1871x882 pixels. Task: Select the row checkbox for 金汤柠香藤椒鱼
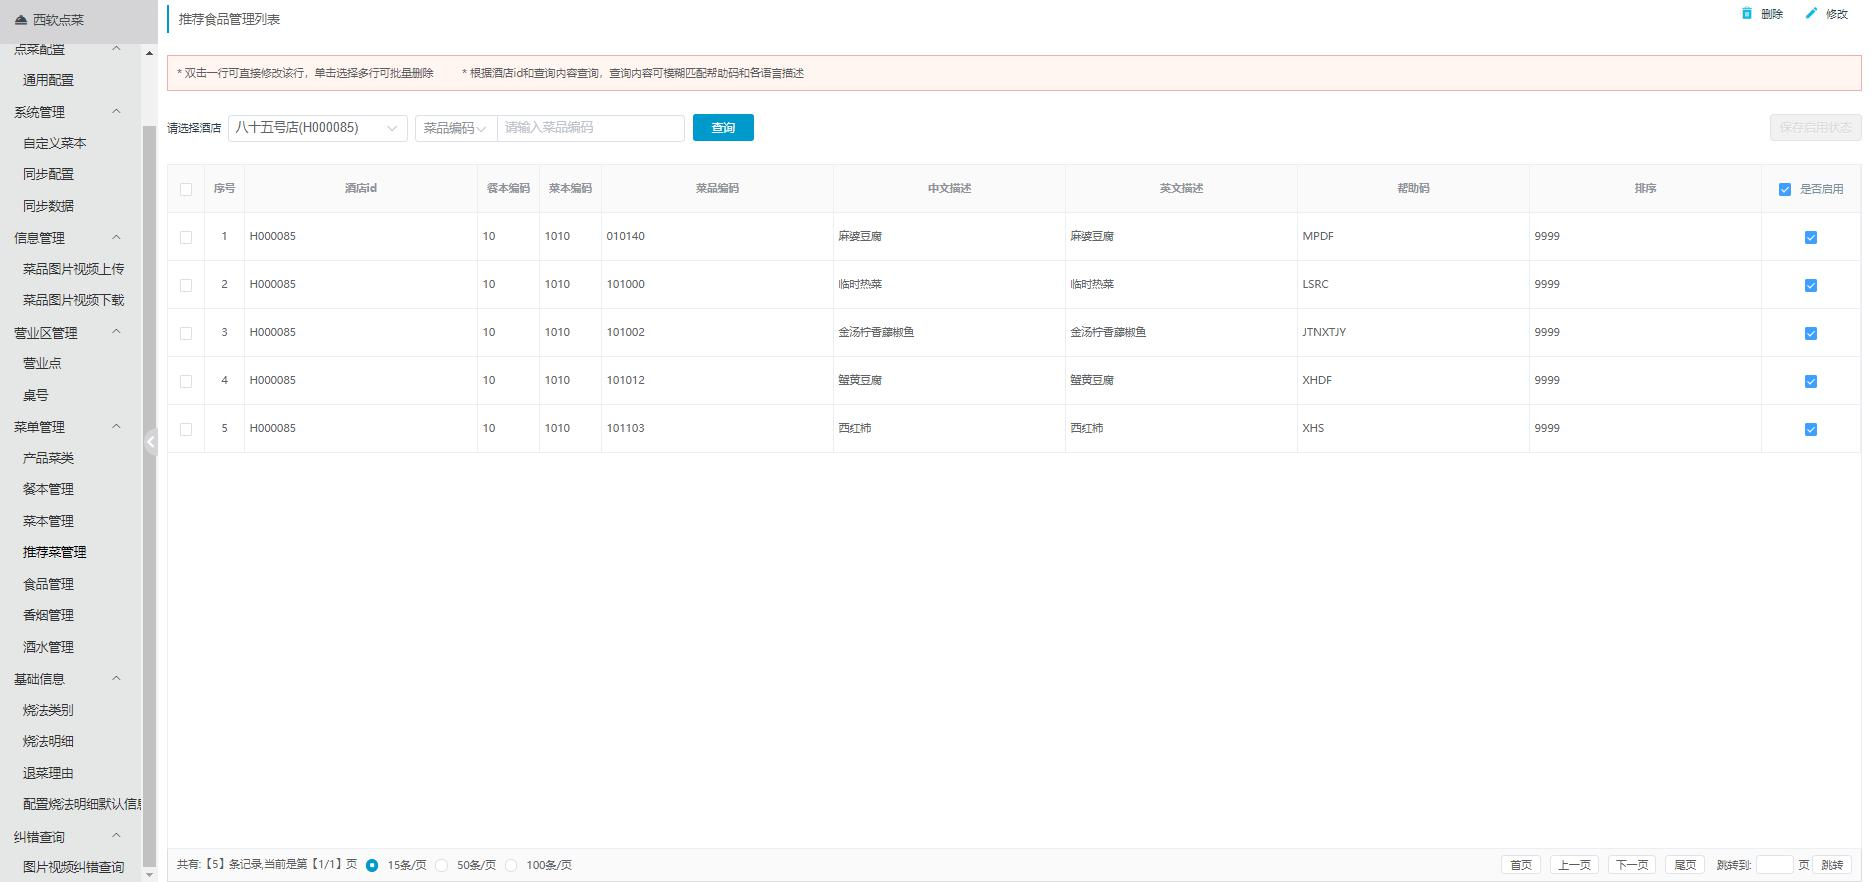click(186, 333)
